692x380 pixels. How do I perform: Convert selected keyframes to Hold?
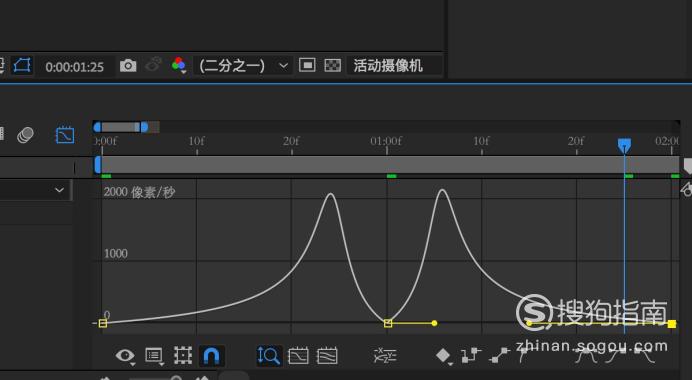coord(471,355)
